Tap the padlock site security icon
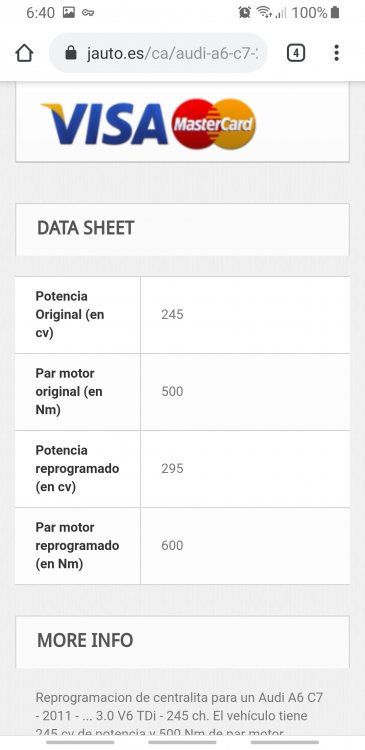365x750 pixels. pos(71,53)
